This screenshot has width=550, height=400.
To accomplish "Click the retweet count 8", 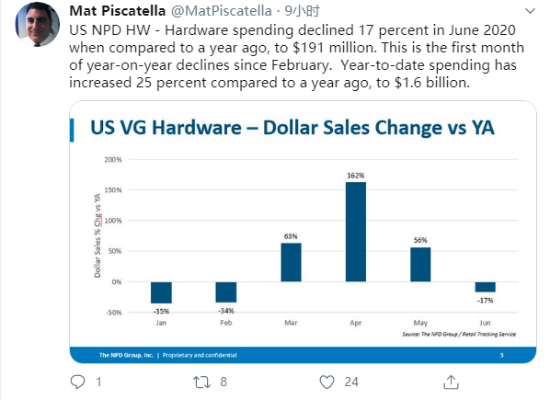I will point(223,382).
